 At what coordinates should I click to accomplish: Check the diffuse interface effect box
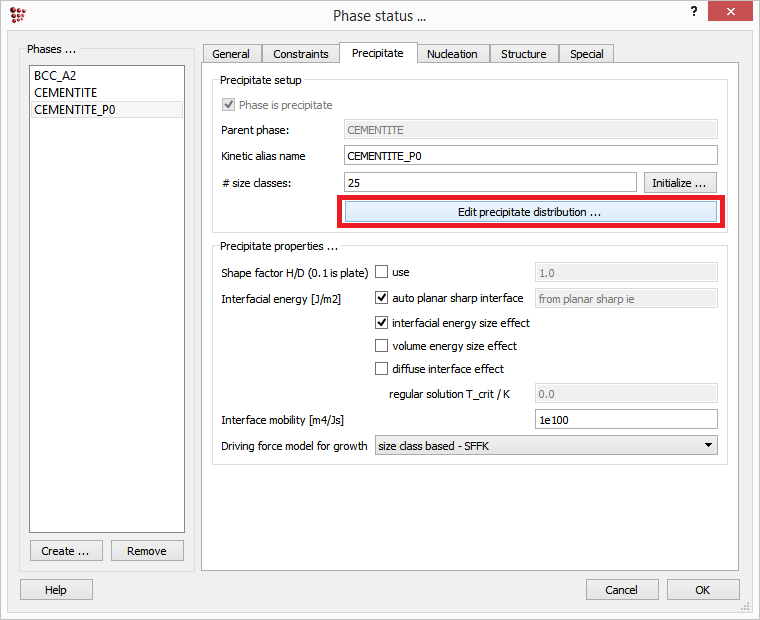381,369
